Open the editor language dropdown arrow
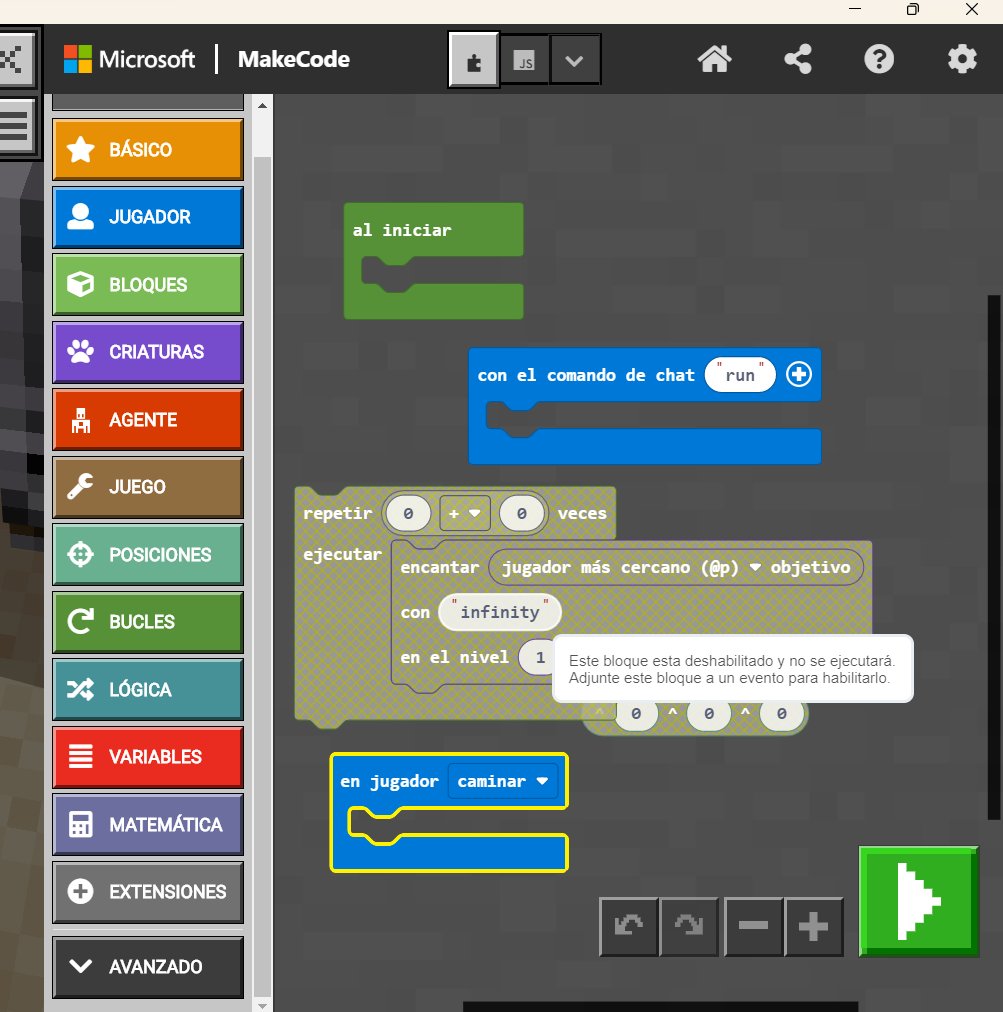 point(574,61)
